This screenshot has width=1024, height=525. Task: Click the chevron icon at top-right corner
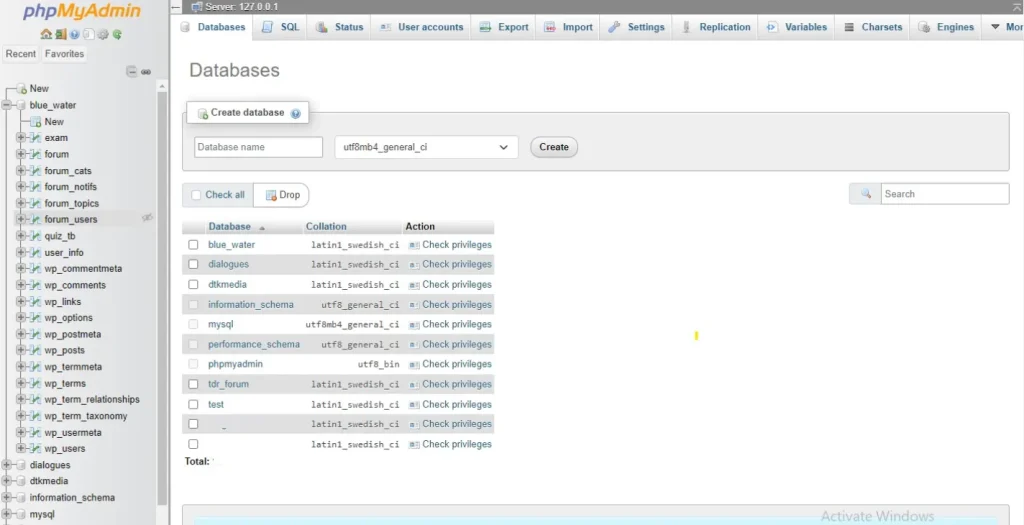coord(1016,6)
